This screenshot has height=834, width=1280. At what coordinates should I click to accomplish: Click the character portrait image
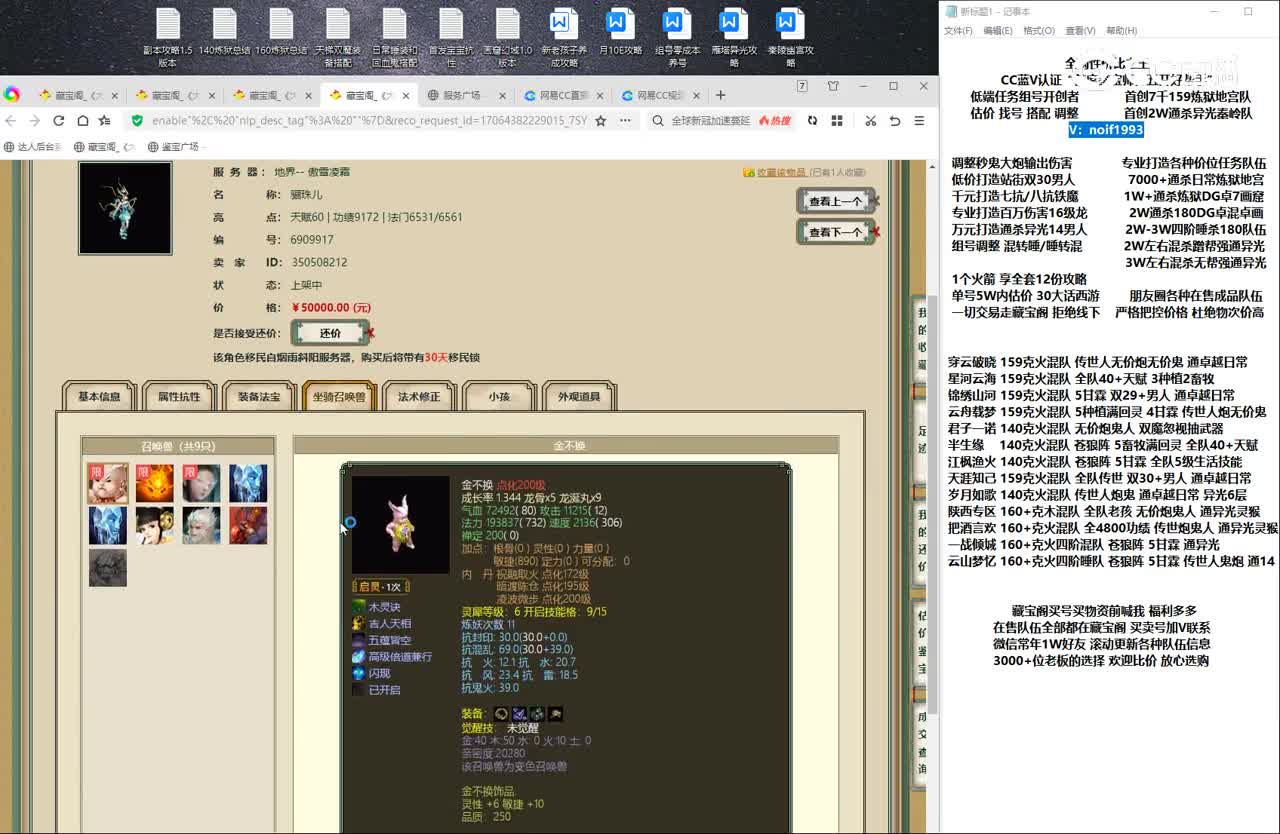[x=125, y=208]
